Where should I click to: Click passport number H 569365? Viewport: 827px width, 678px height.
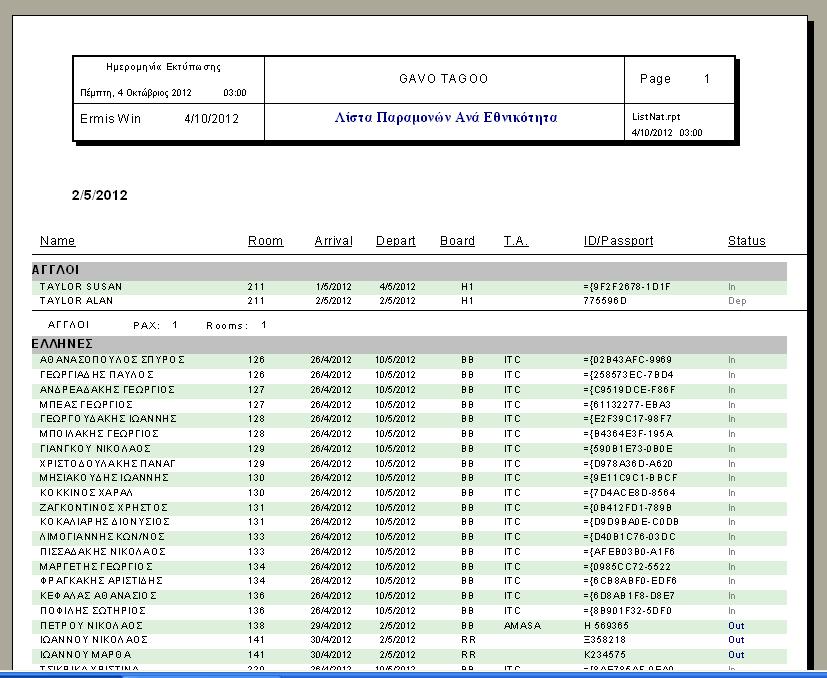pyautogui.click(x=606, y=626)
